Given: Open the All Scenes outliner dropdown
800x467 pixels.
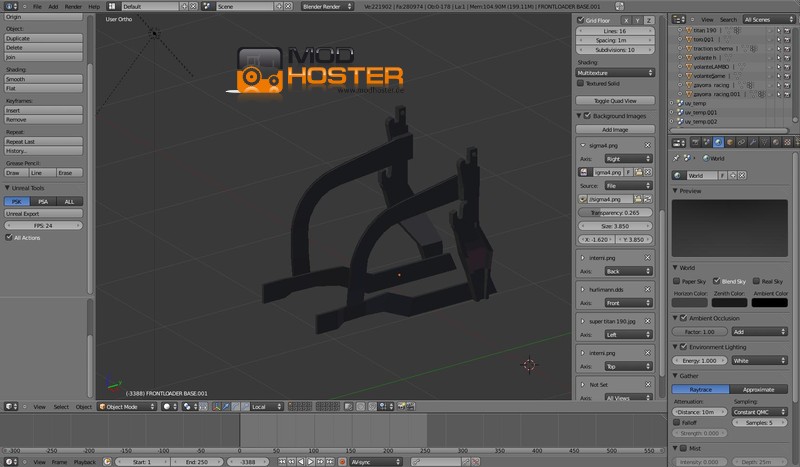Looking at the screenshot, I should click(x=767, y=19).
